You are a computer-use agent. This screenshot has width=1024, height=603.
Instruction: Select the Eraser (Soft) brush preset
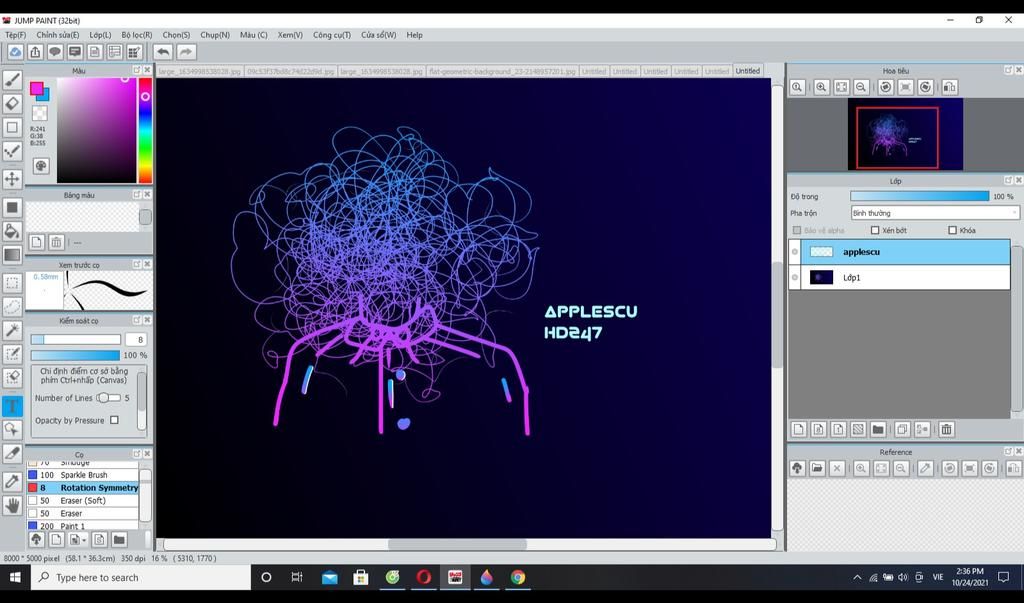83,500
